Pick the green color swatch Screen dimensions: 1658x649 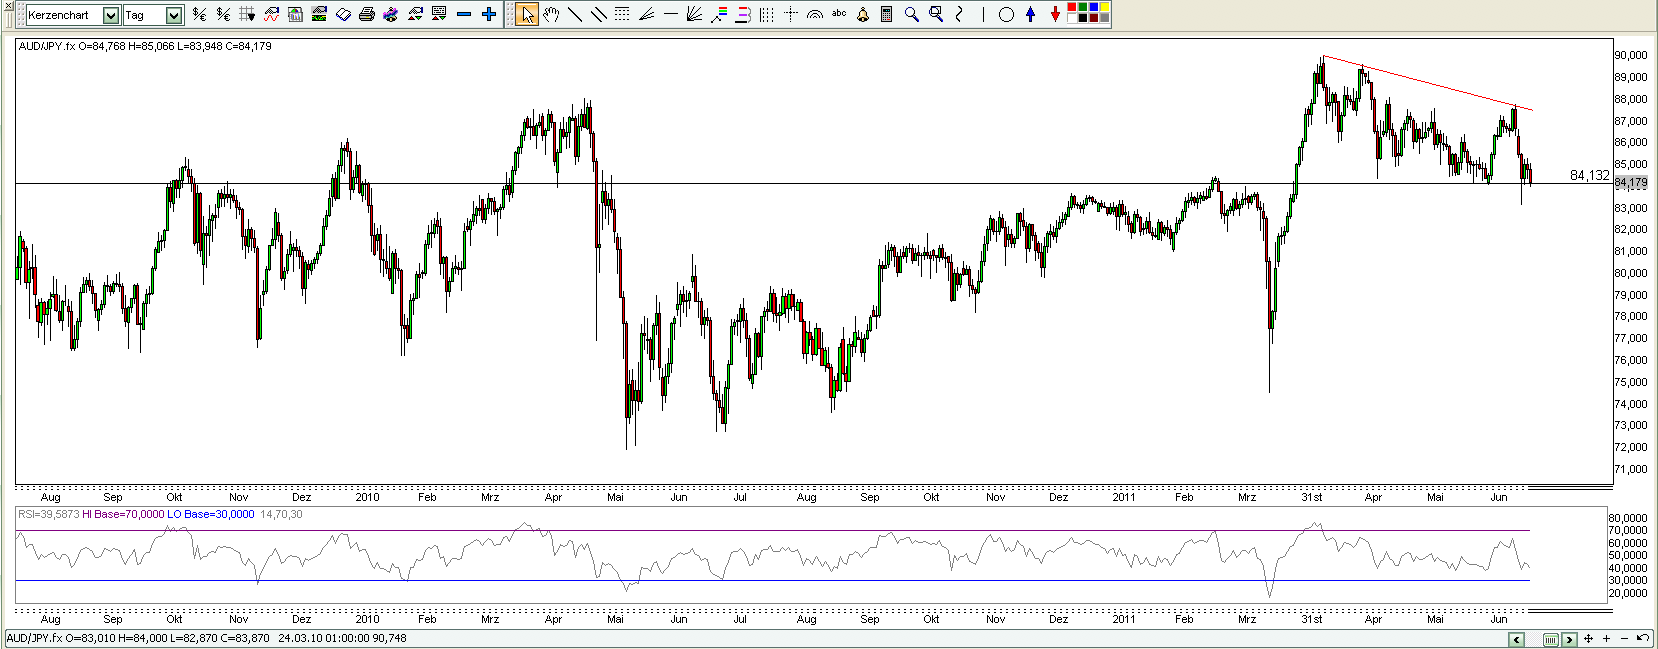[1083, 7]
